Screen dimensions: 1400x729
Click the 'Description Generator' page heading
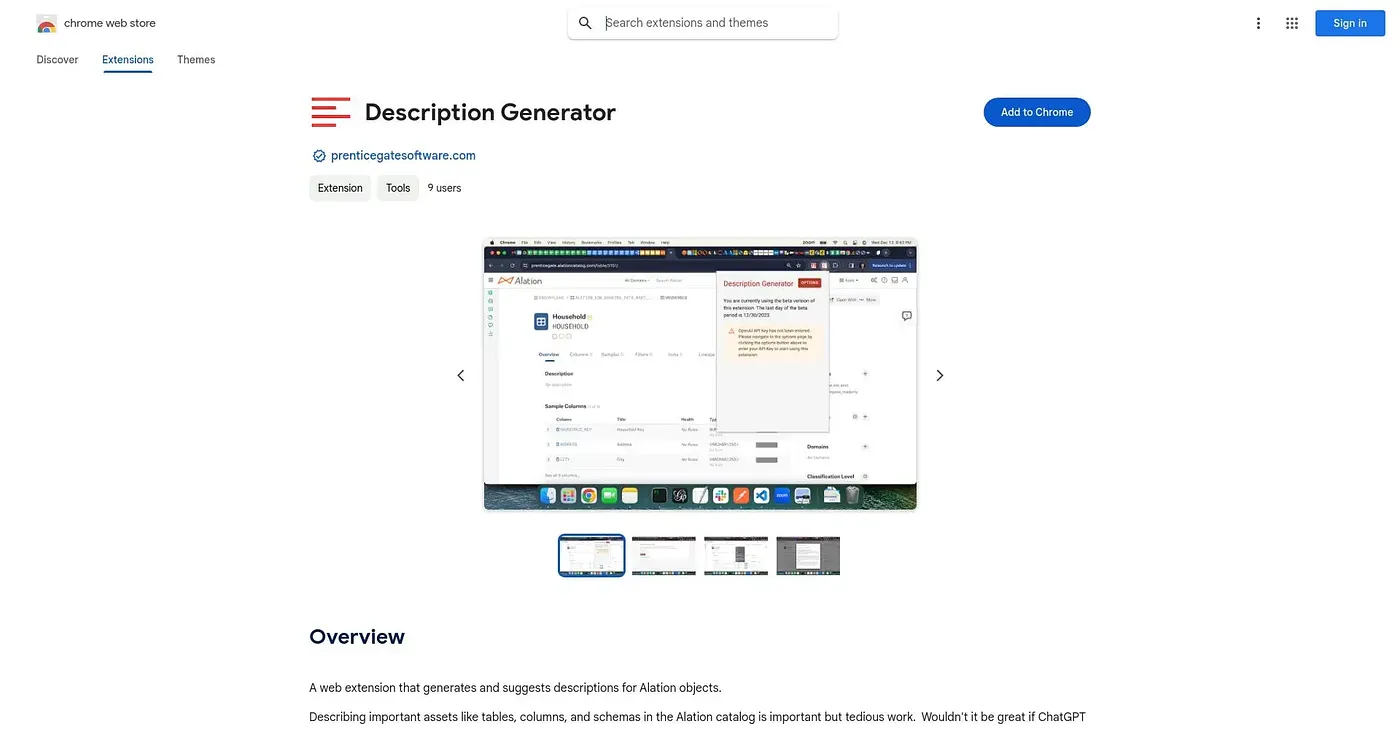tap(490, 112)
